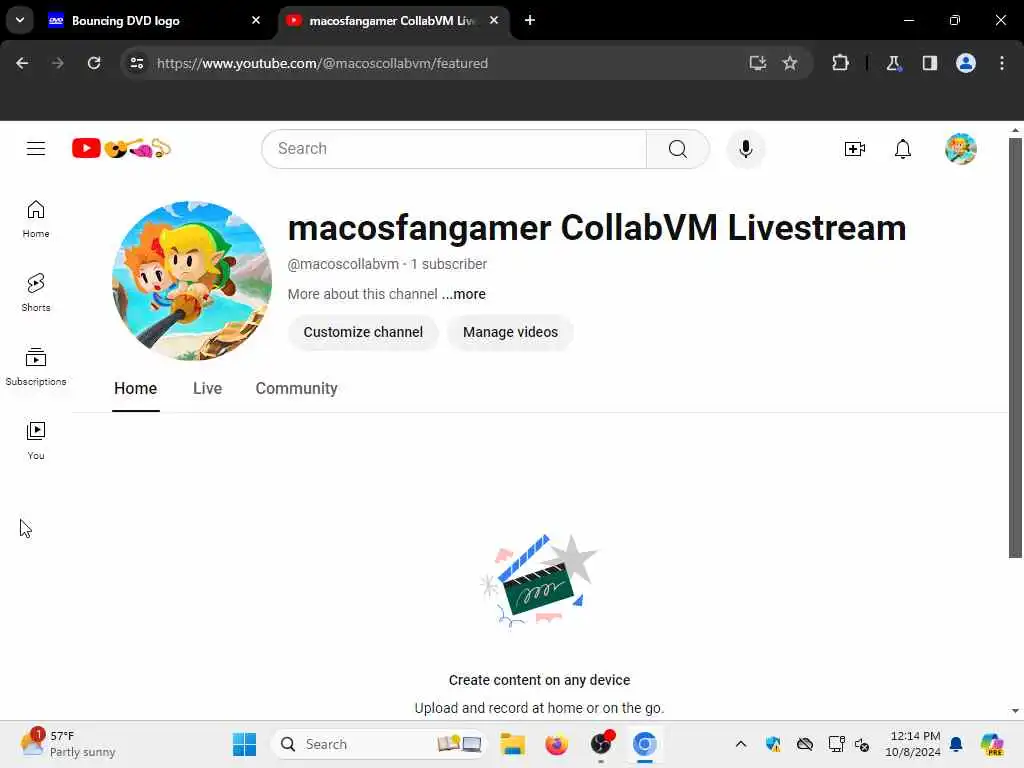Go to Home in the sidebar
The image size is (1024, 768).
pyautogui.click(x=36, y=219)
